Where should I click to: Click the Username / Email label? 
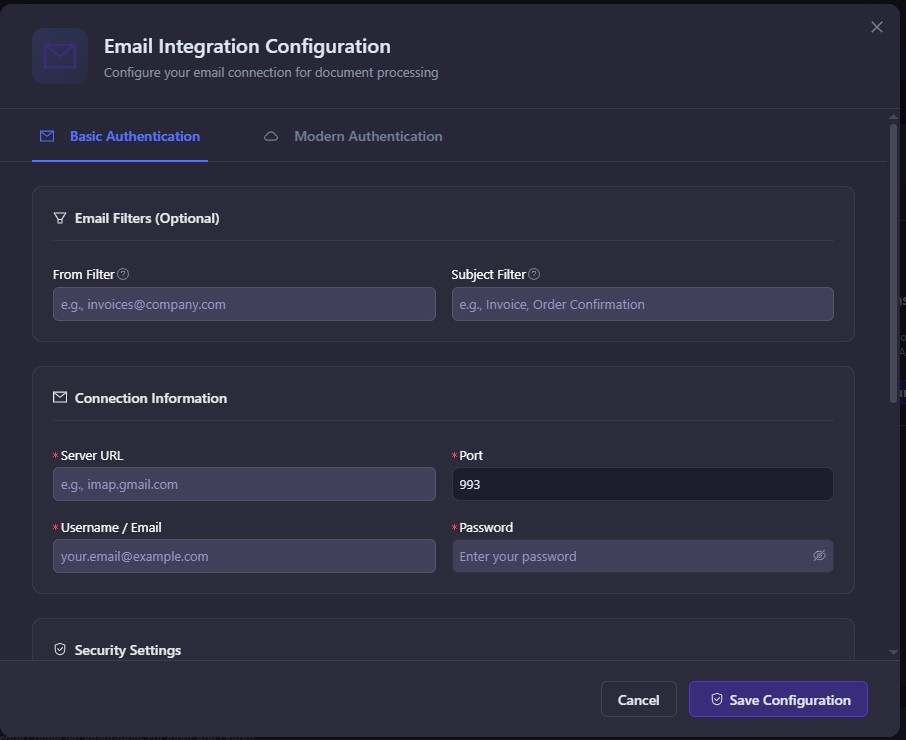click(111, 527)
